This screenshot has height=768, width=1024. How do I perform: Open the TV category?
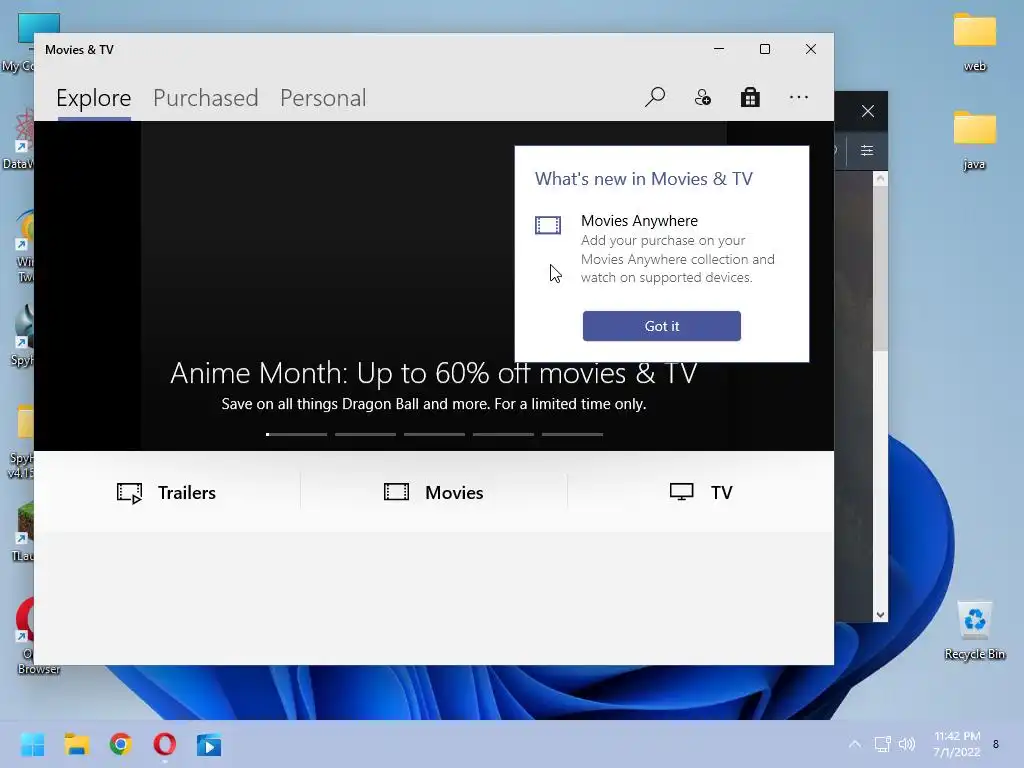(701, 492)
